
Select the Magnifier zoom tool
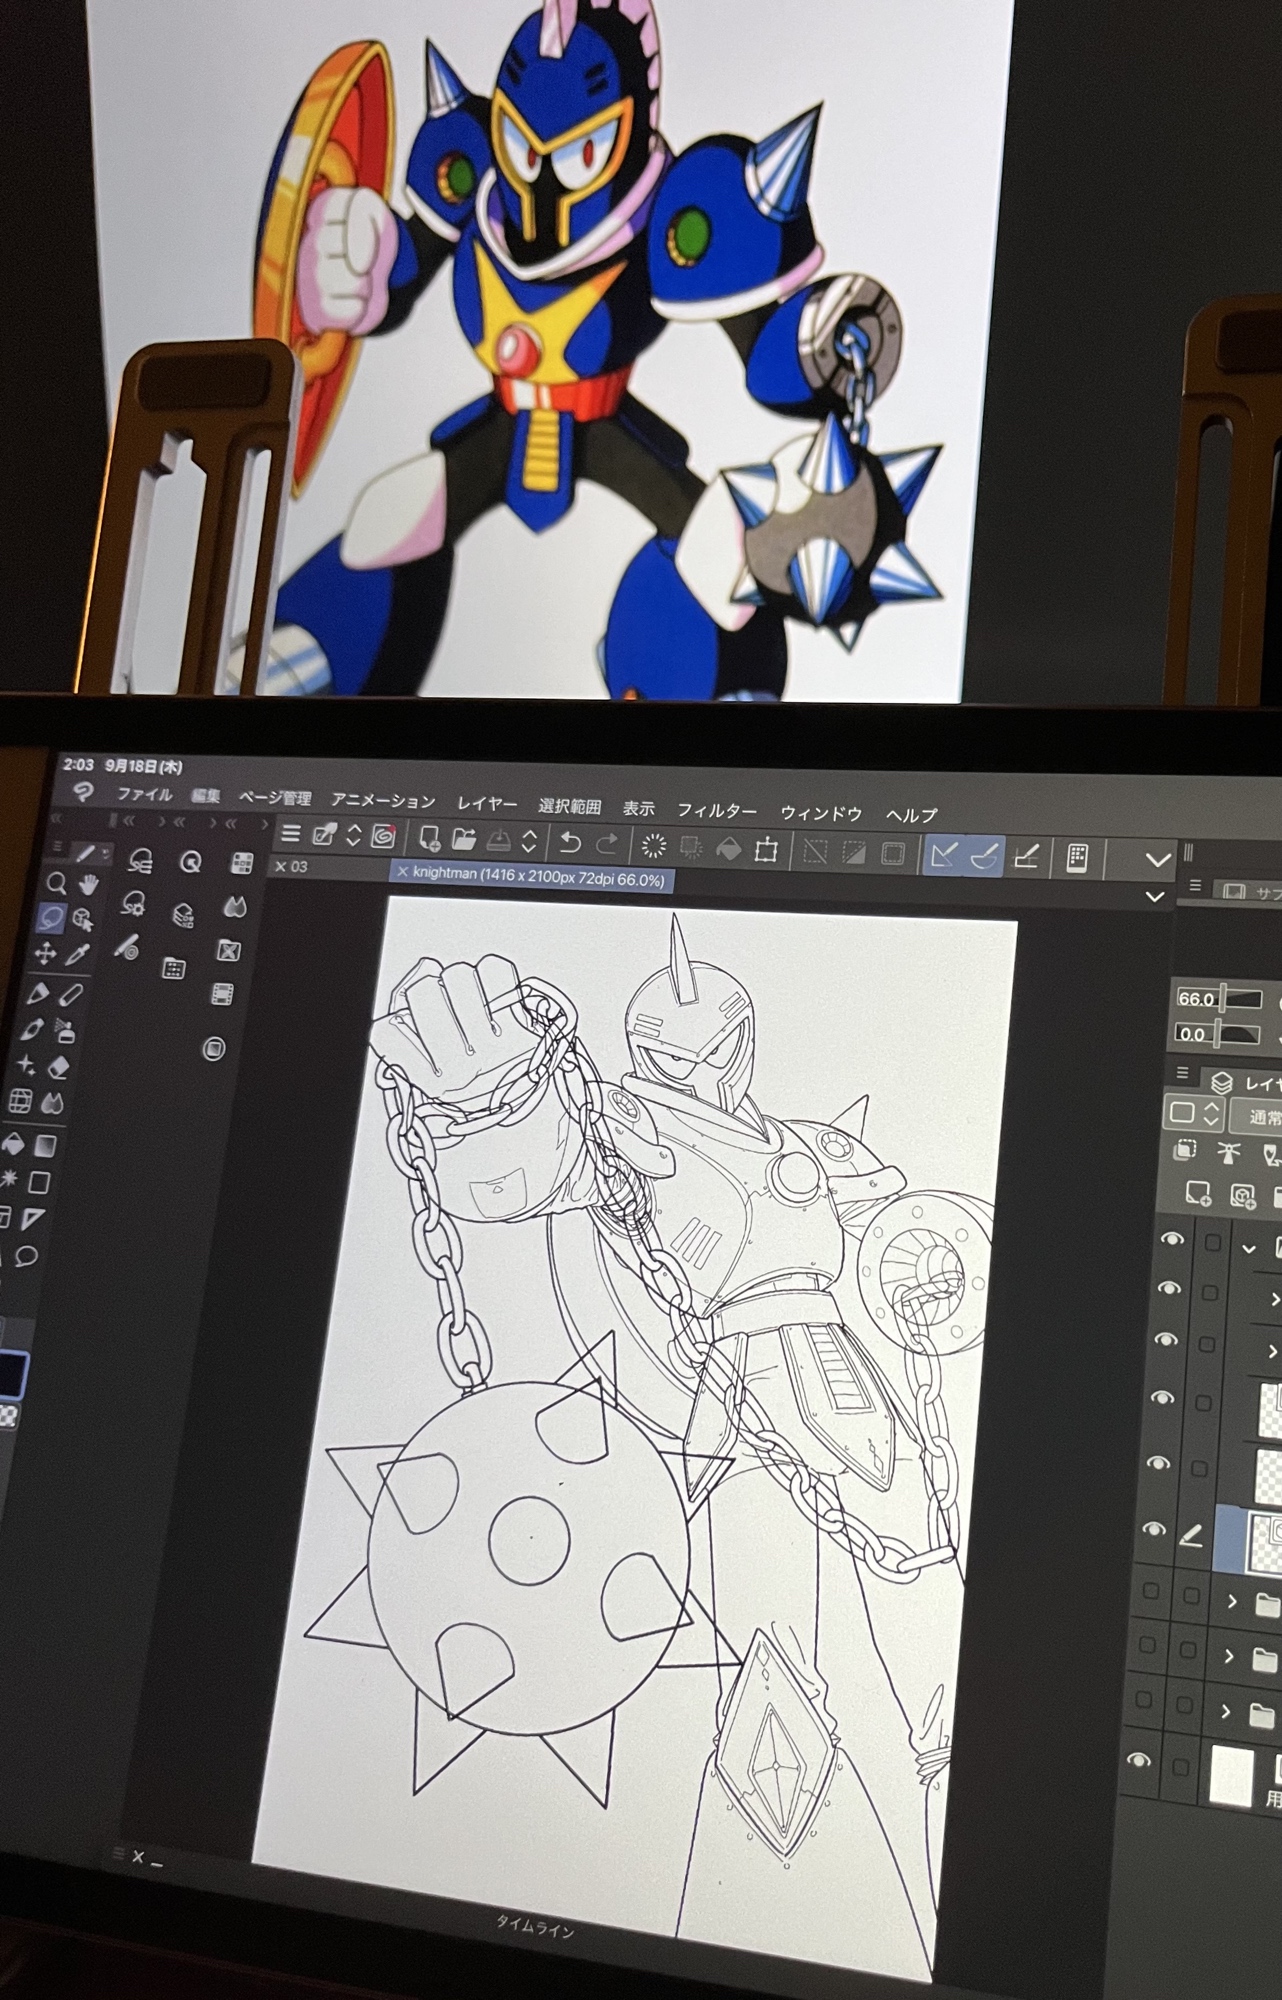(x=57, y=883)
